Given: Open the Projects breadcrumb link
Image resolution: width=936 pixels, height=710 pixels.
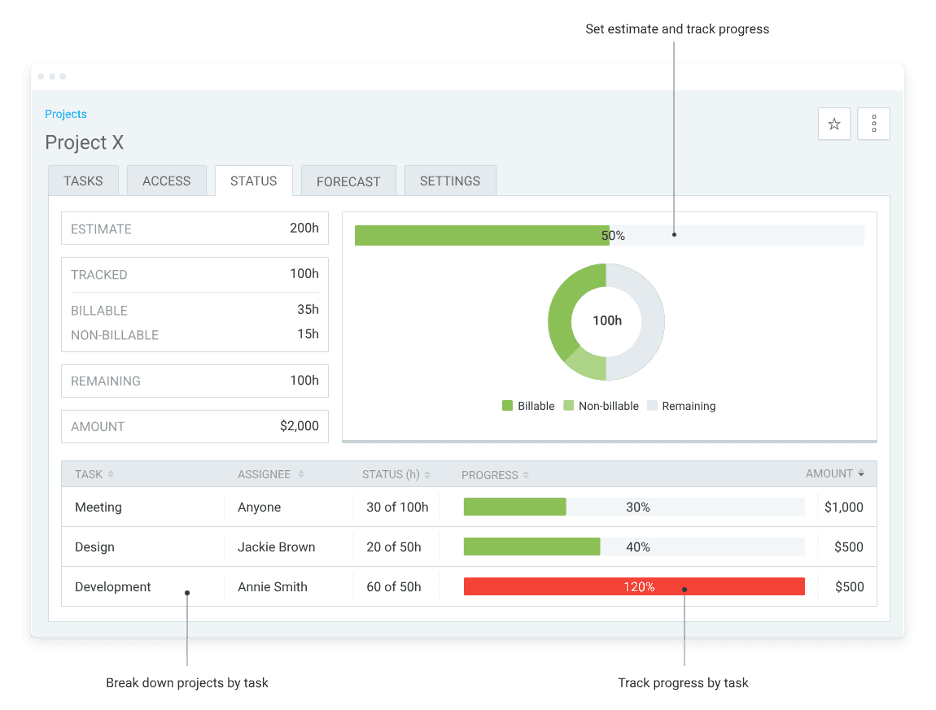Looking at the screenshot, I should [x=65, y=114].
